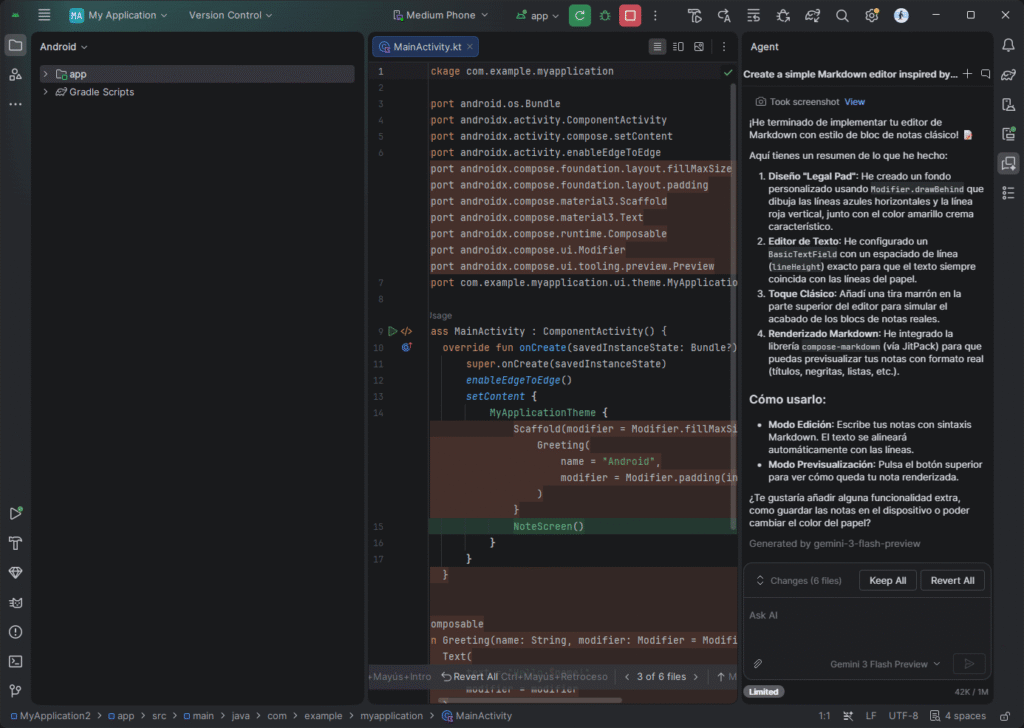Click the send message arrow button
Viewport: 1024px width, 728px height.
969,663
